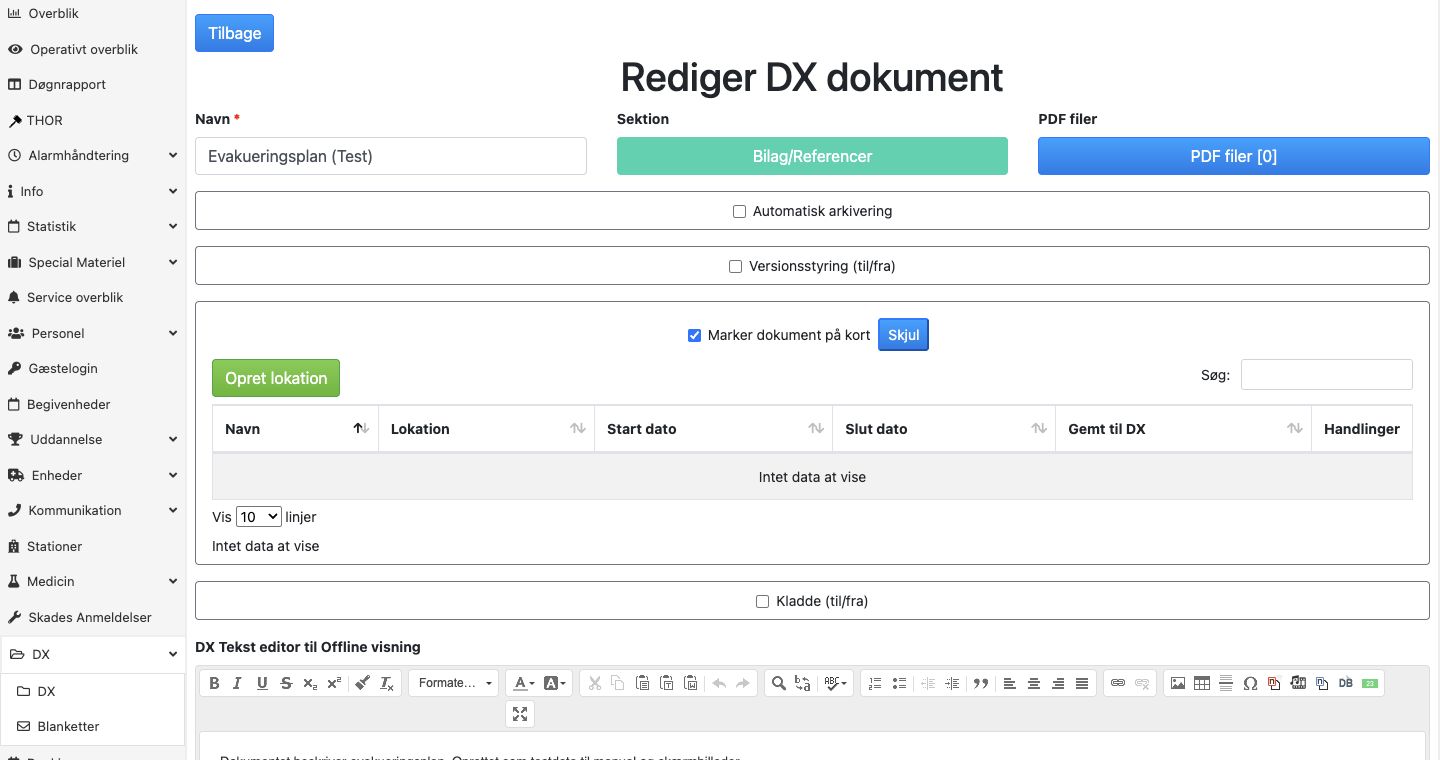
Task: Justify the editor text
Action: click(1082, 683)
